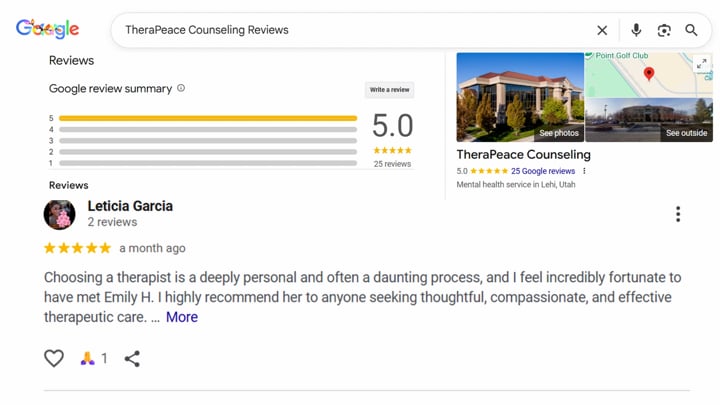Share Leticia Garcia's review

(132, 358)
